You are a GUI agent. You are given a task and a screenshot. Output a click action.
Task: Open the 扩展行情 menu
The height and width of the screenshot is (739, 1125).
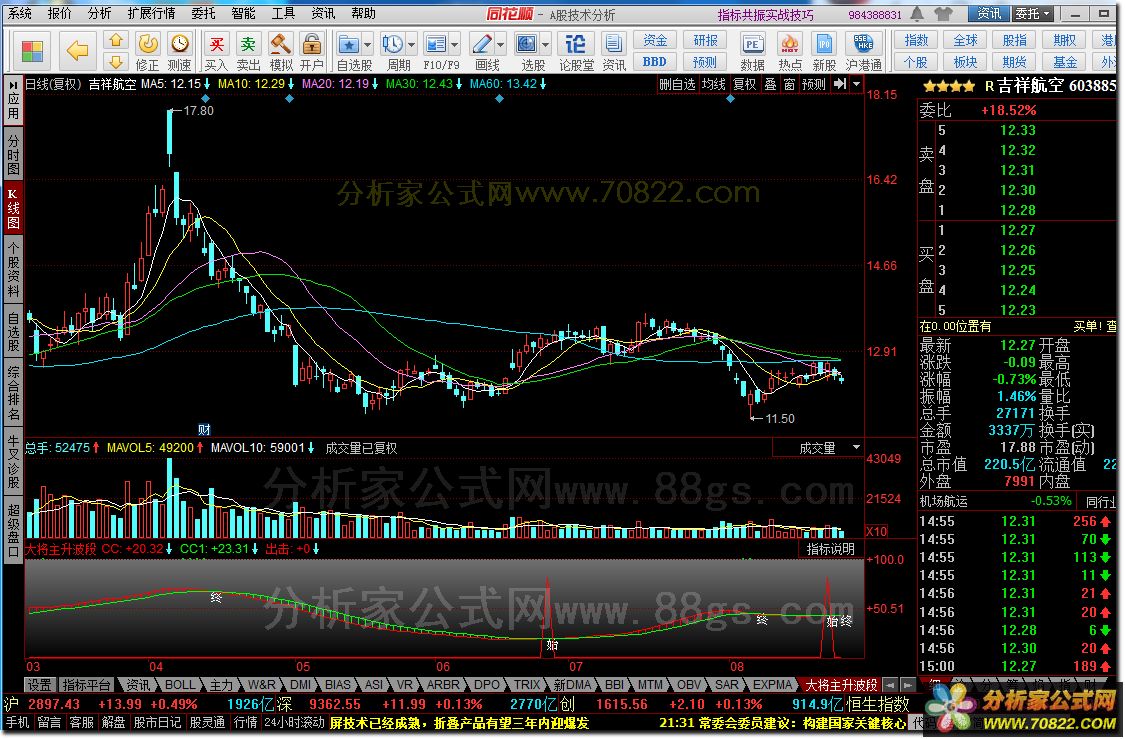[151, 13]
